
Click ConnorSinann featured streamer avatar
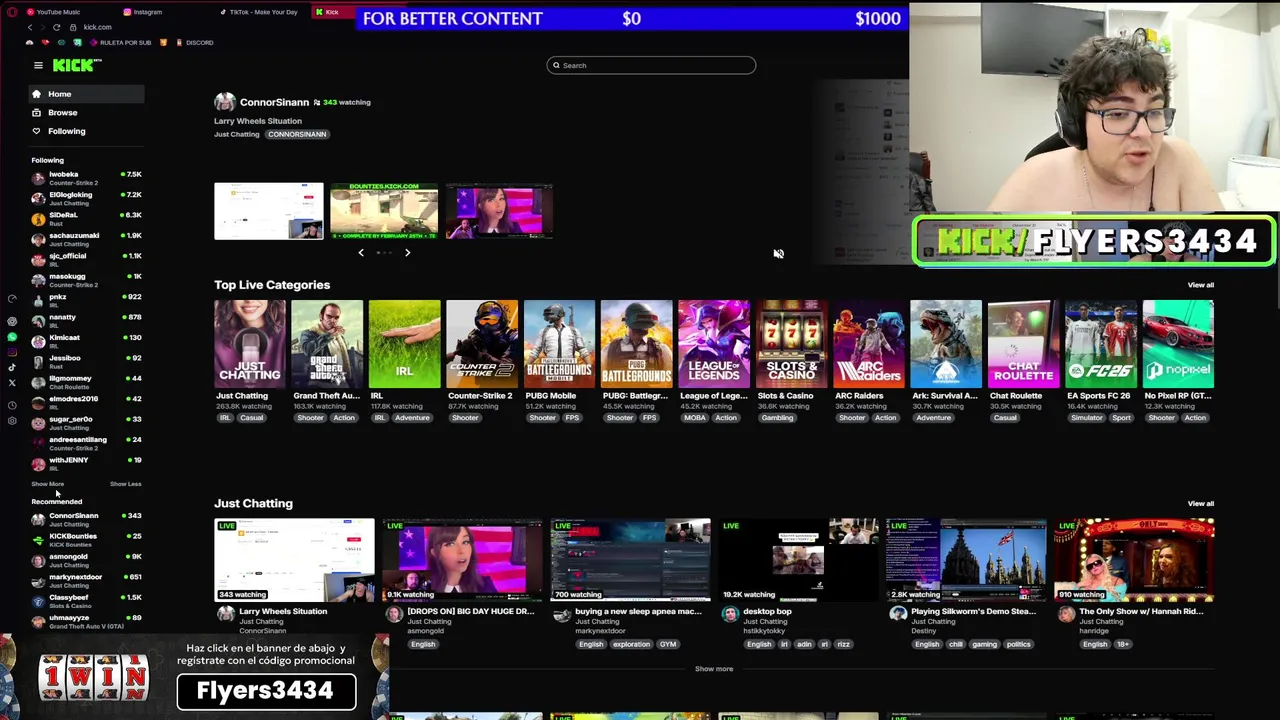click(225, 102)
